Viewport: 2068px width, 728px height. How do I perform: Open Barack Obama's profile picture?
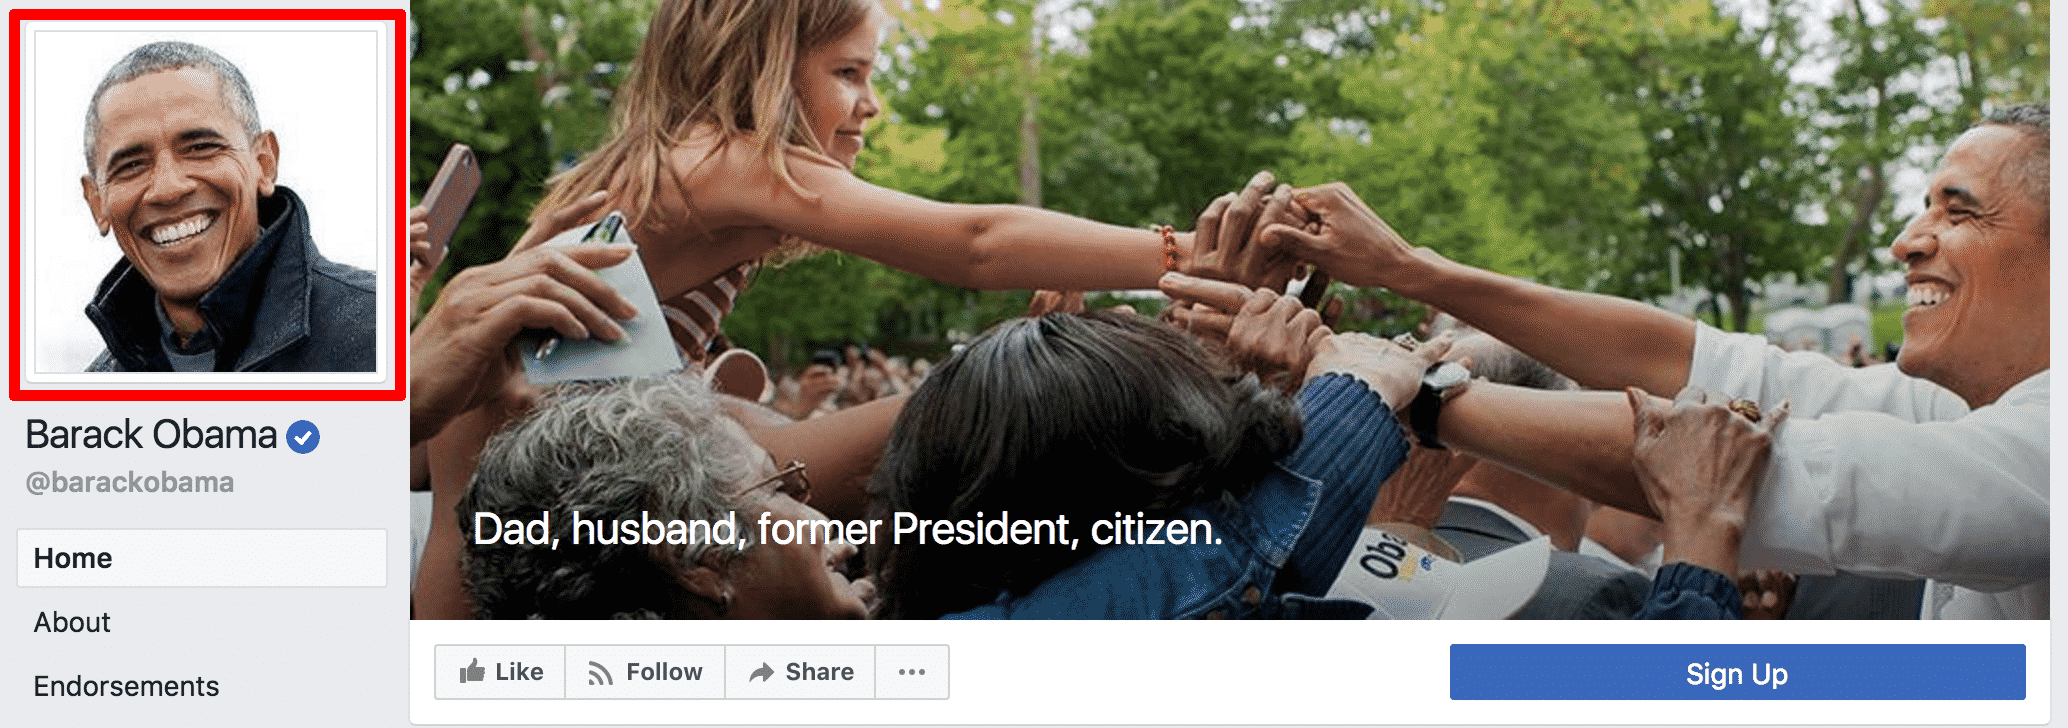206,202
